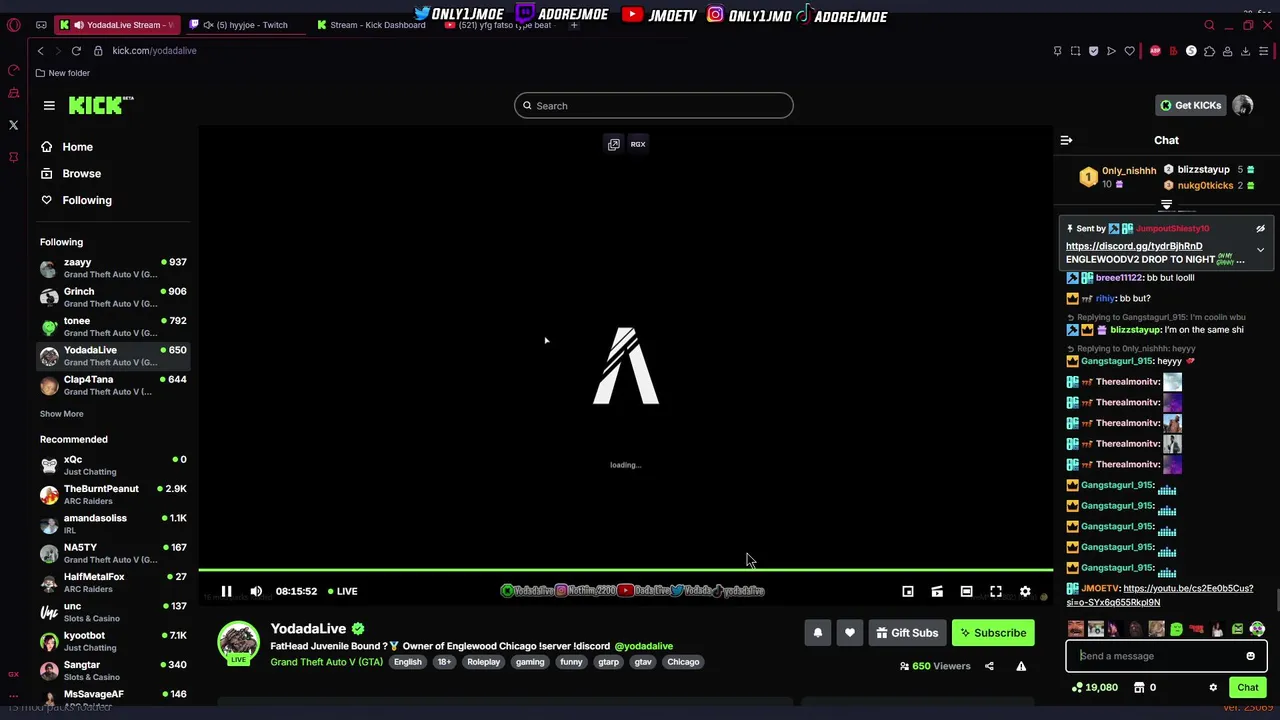The height and width of the screenshot is (720, 1280).
Task: Open user profile avatar menu
Action: [x=1243, y=105]
